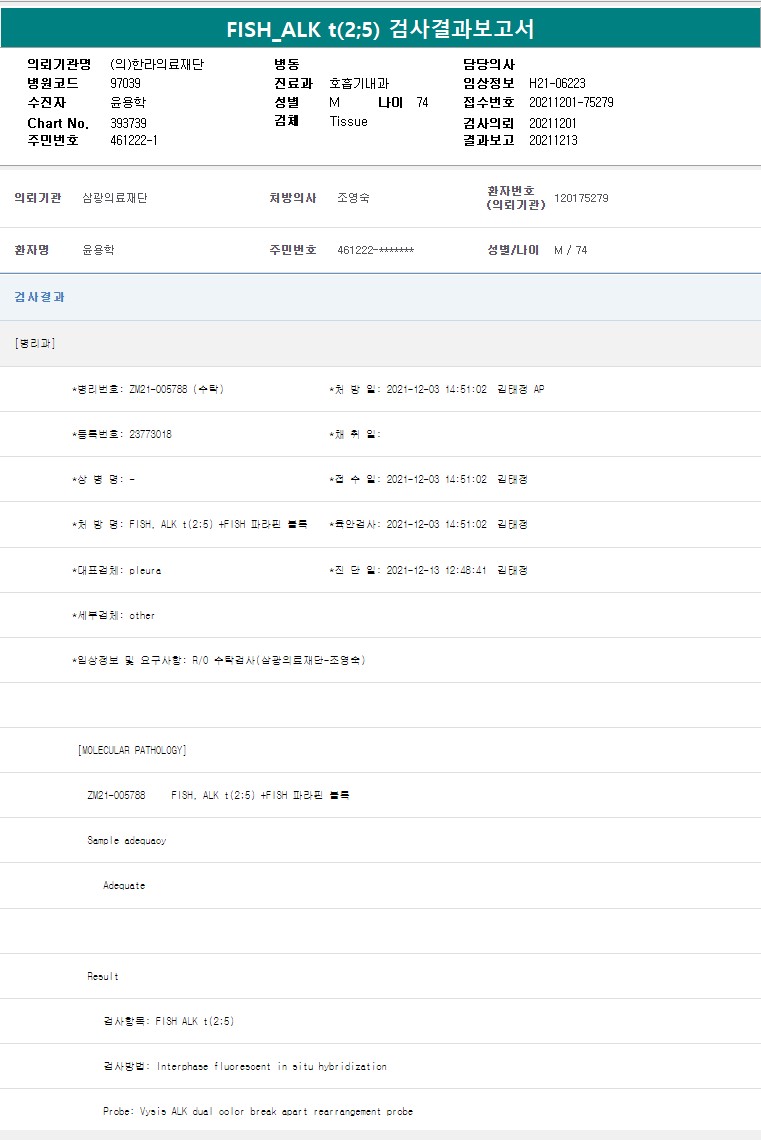Click the 환자번호 value 120175279
The height and width of the screenshot is (1140, 761).
click(x=581, y=199)
